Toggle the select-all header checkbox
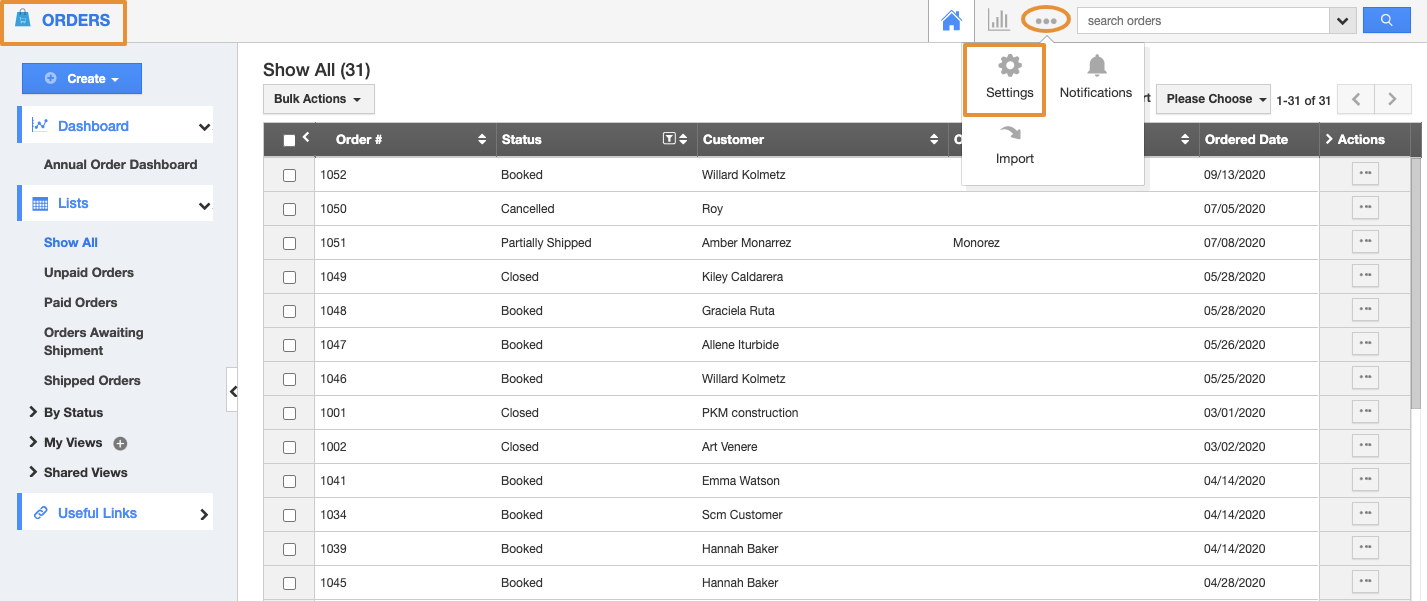 [x=290, y=141]
